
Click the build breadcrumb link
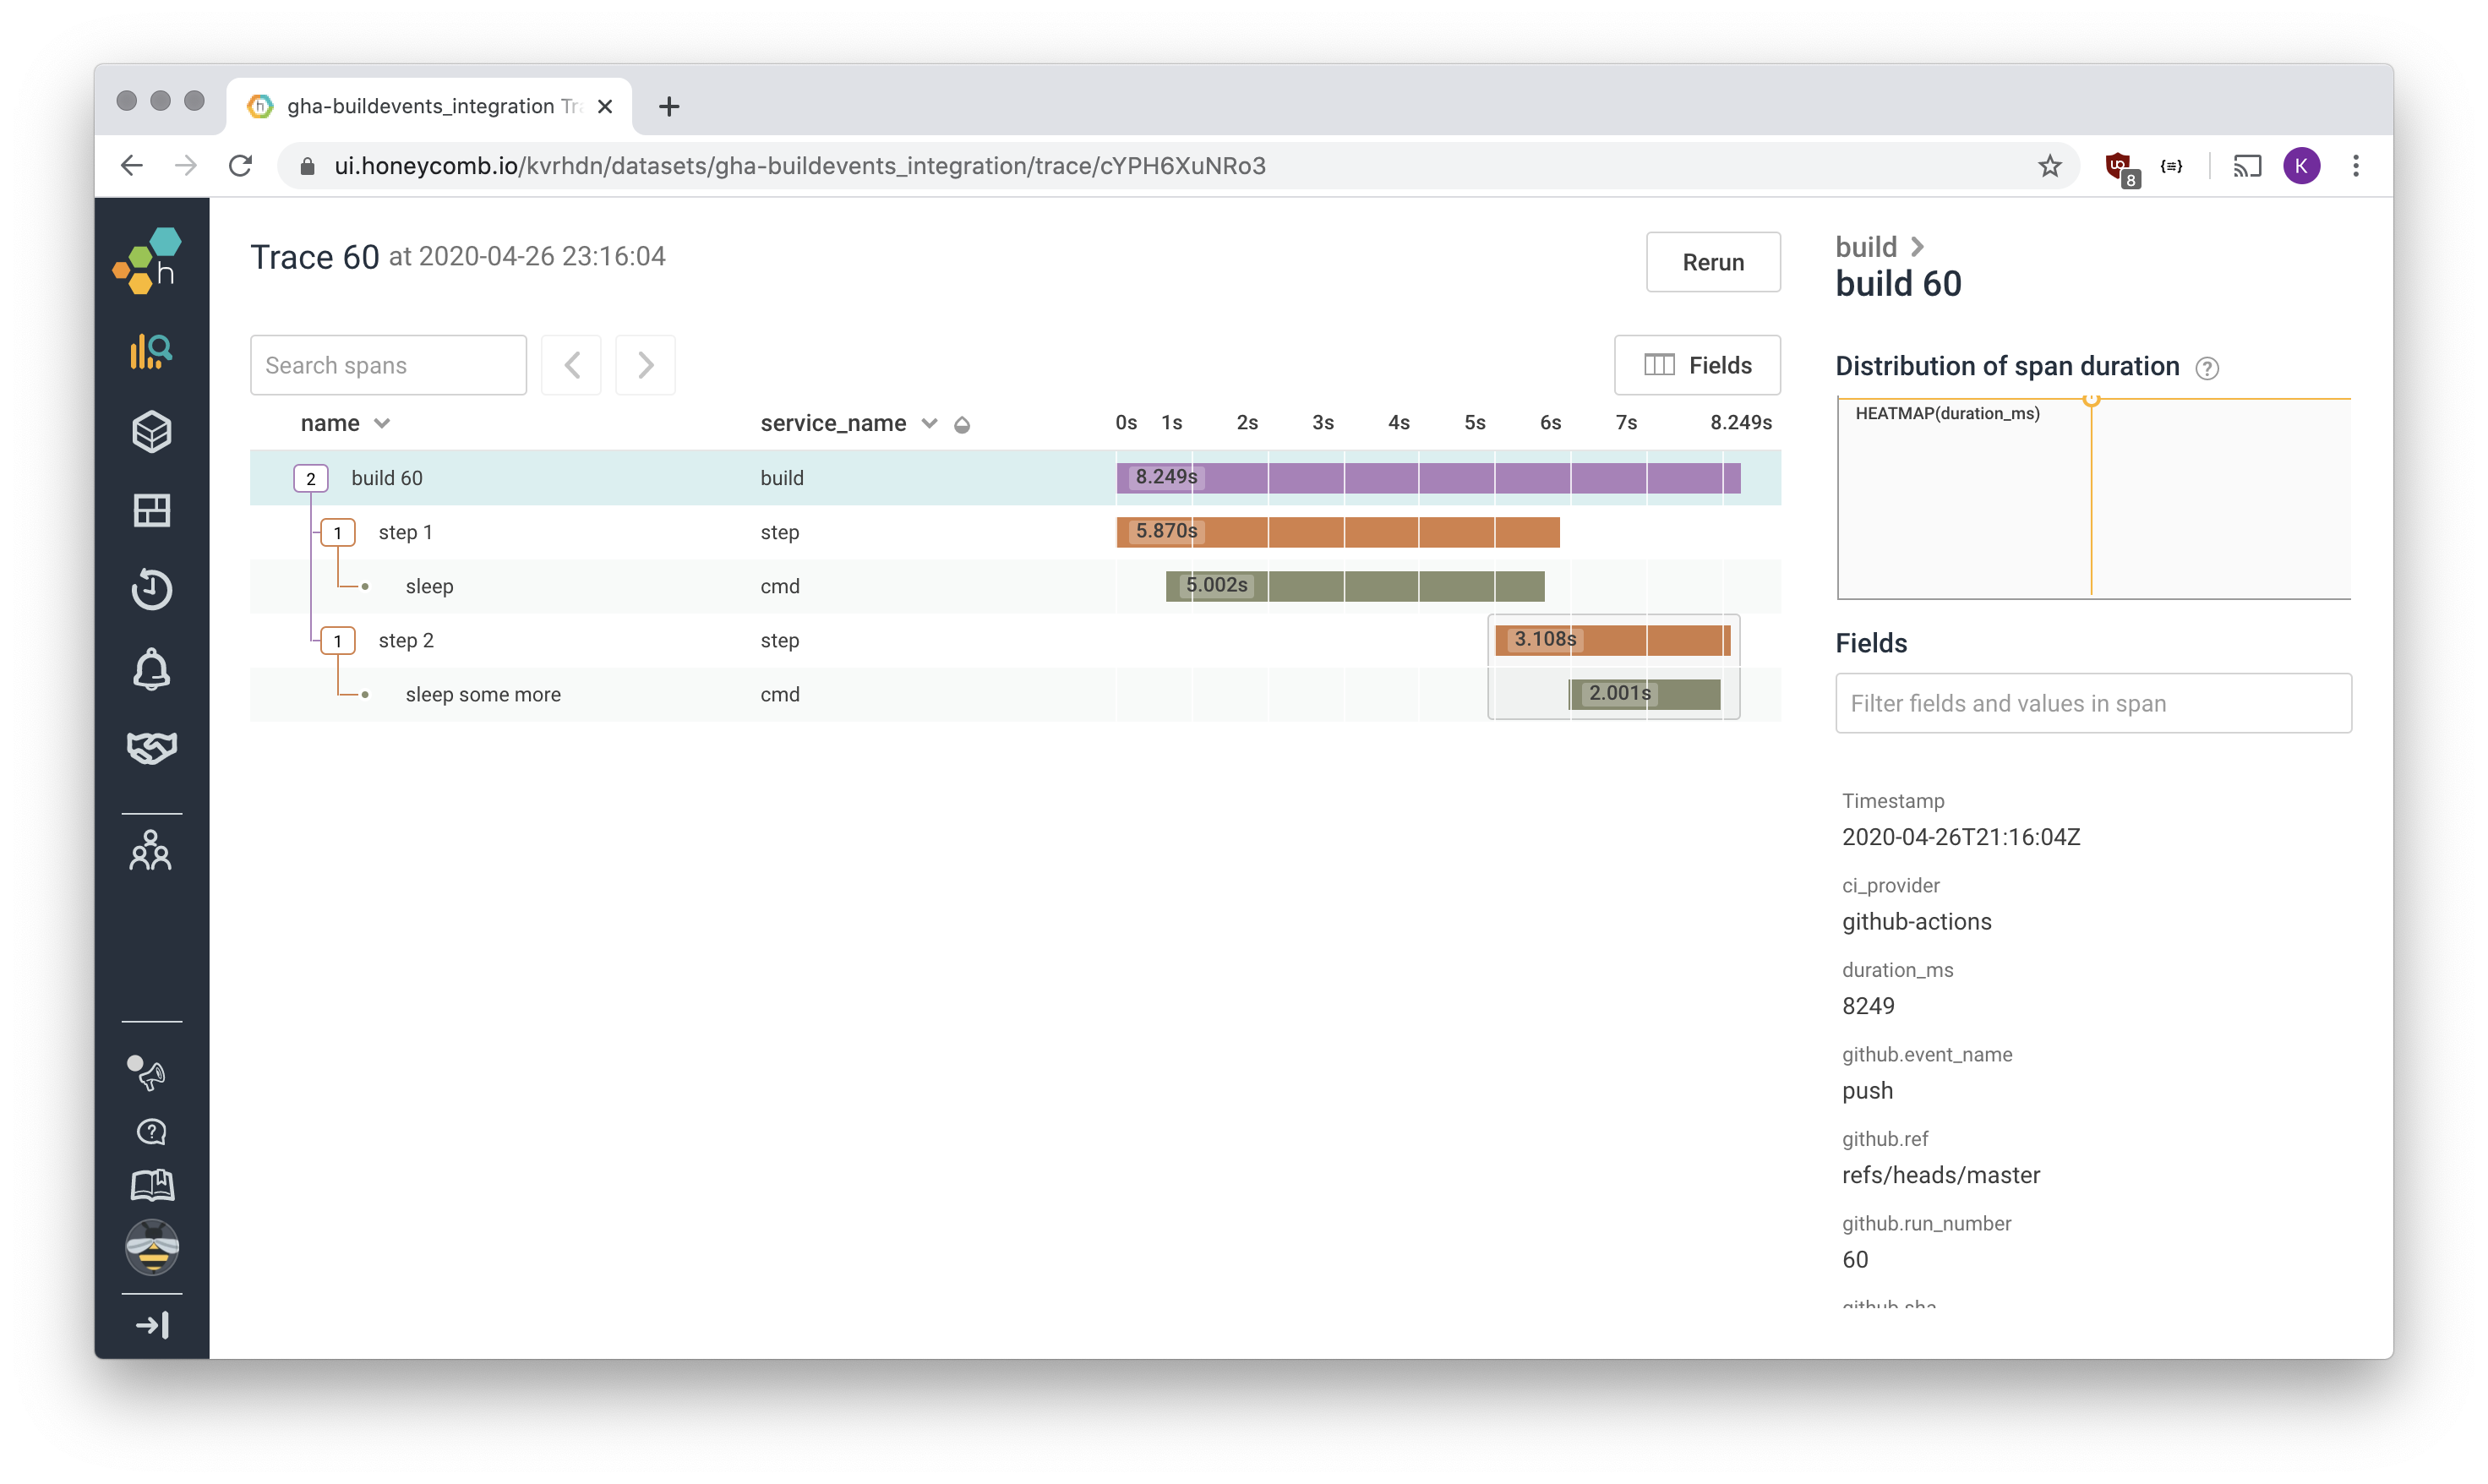(x=1865, y=247)
